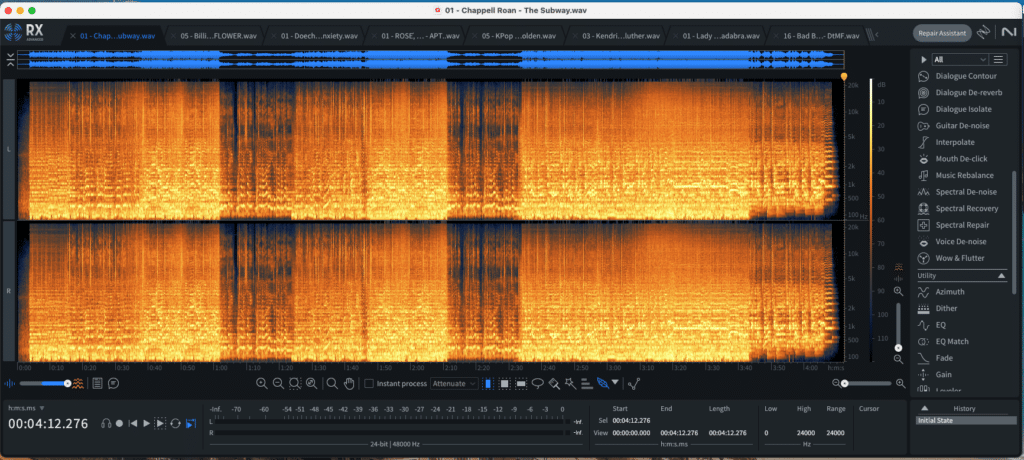Viewport: 1024px width, 460px height.
Task: Toggle right channel R selector
Action: 8,289
